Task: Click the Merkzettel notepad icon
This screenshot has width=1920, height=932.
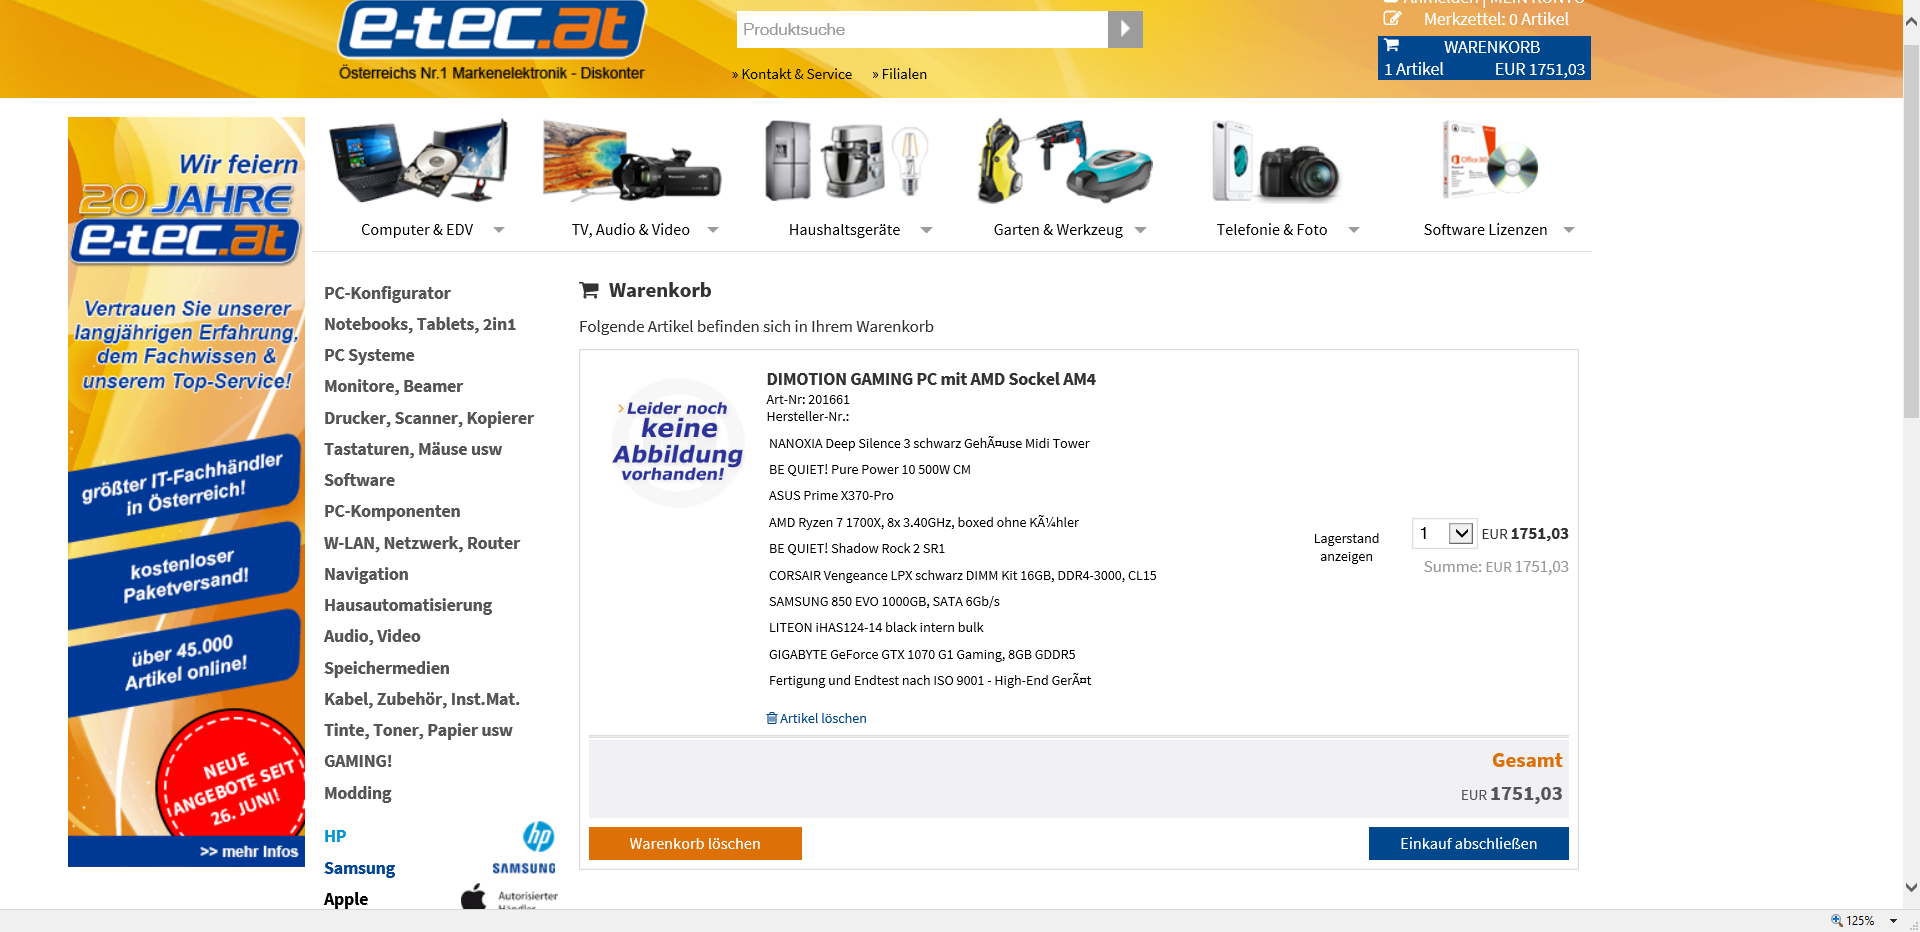Action: pyautogui.click(x=1392, y=18)
